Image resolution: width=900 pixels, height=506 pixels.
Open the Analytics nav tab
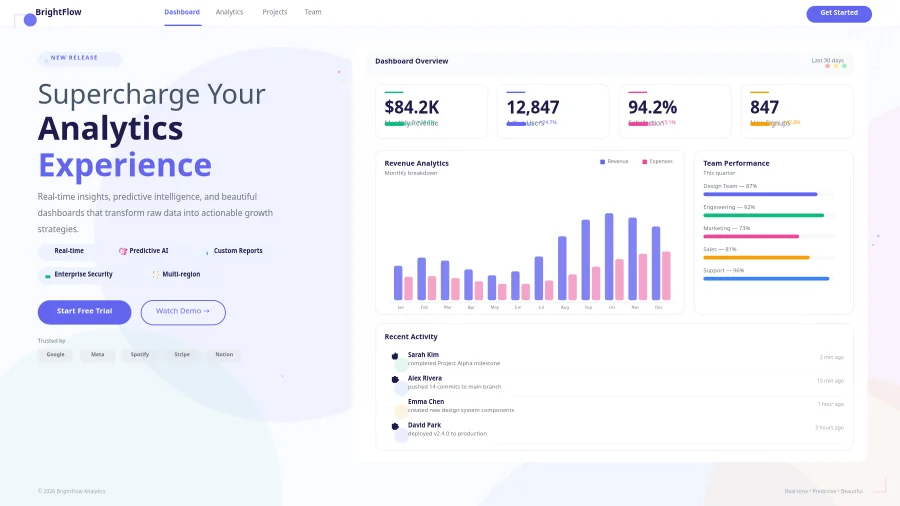pos(229,12)
